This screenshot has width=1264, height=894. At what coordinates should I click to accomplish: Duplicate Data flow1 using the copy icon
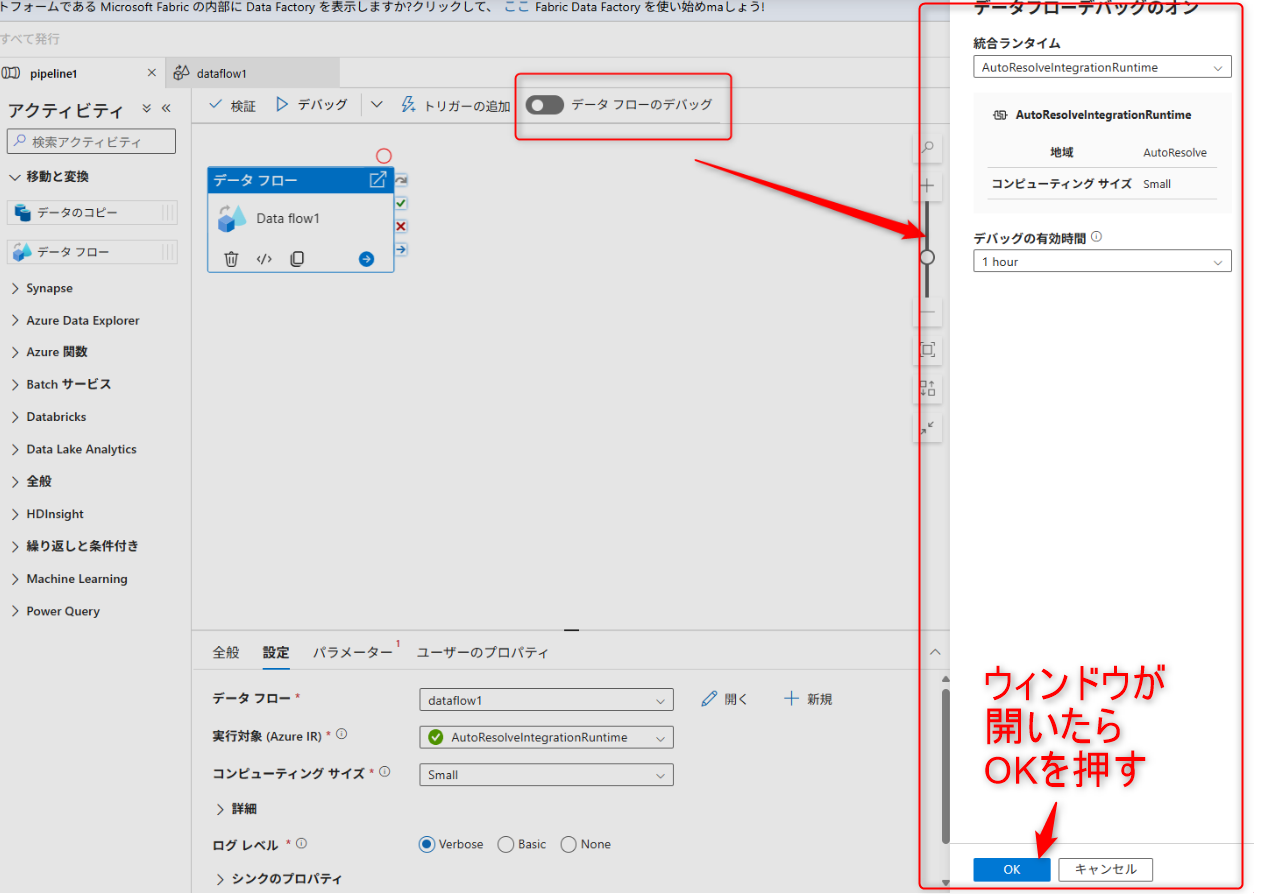pyautogui.click(x=297, y=258)
